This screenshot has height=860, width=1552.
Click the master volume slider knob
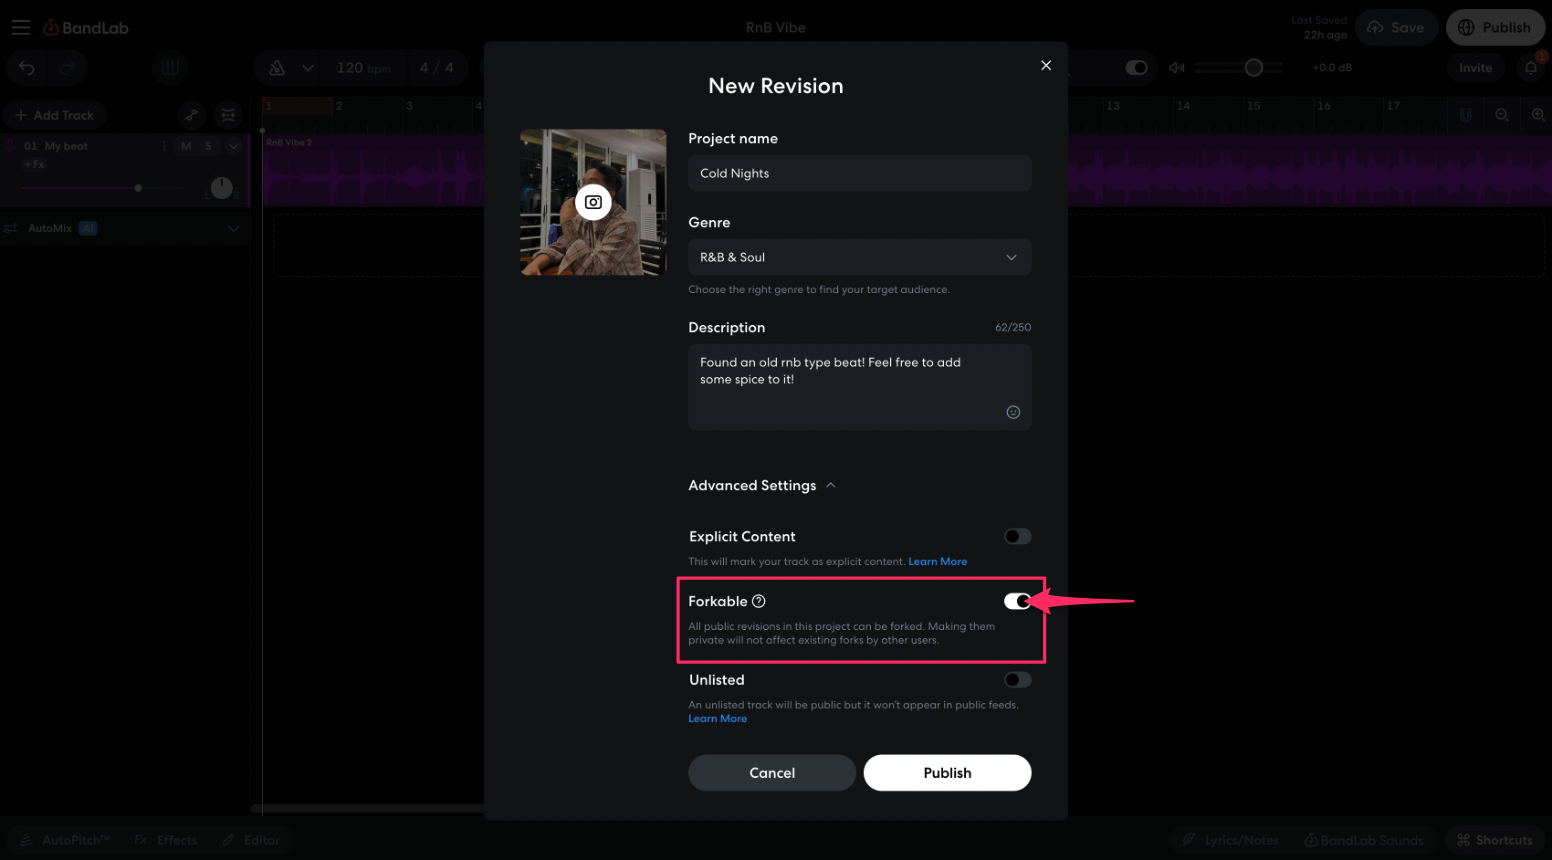[1253, 68]
